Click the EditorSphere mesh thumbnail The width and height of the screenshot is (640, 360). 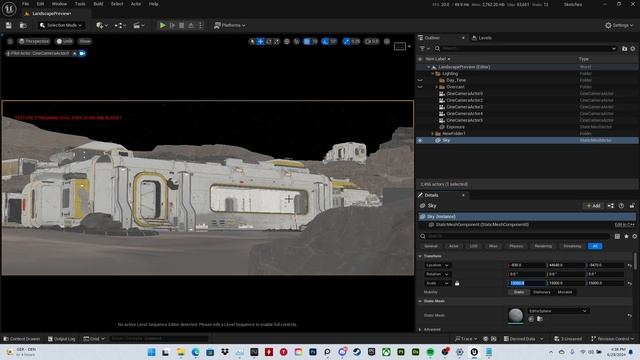[x=516, y=316]
